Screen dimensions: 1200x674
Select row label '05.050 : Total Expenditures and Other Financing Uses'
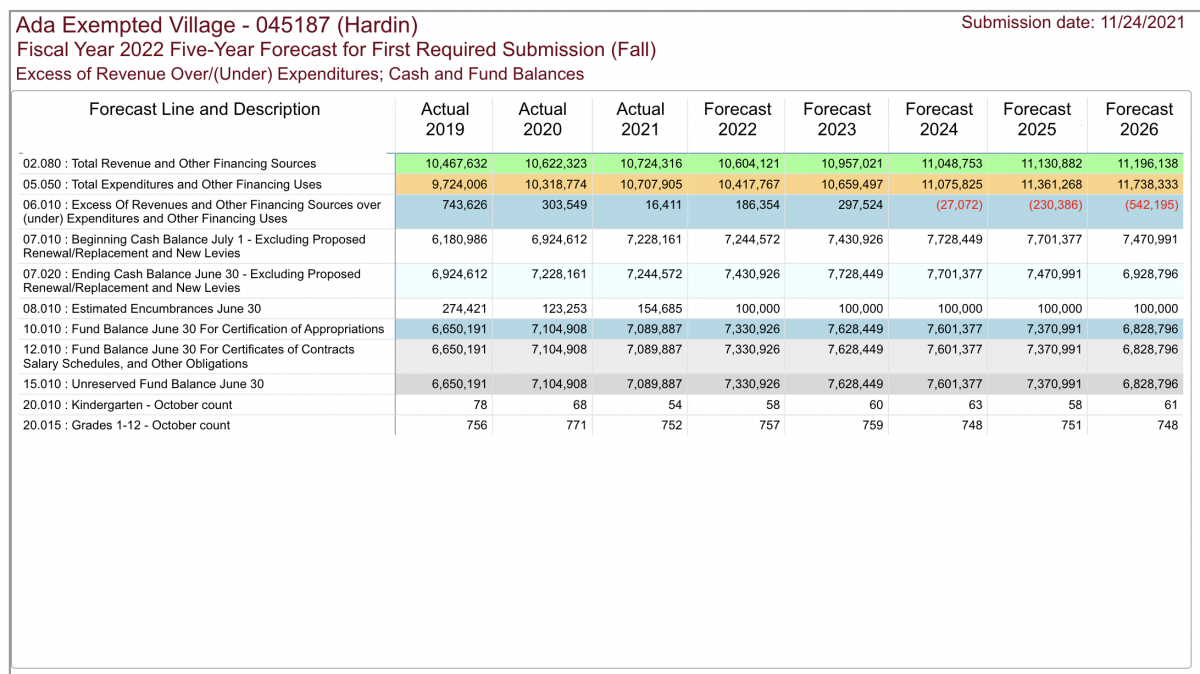[x=172, y=184]
